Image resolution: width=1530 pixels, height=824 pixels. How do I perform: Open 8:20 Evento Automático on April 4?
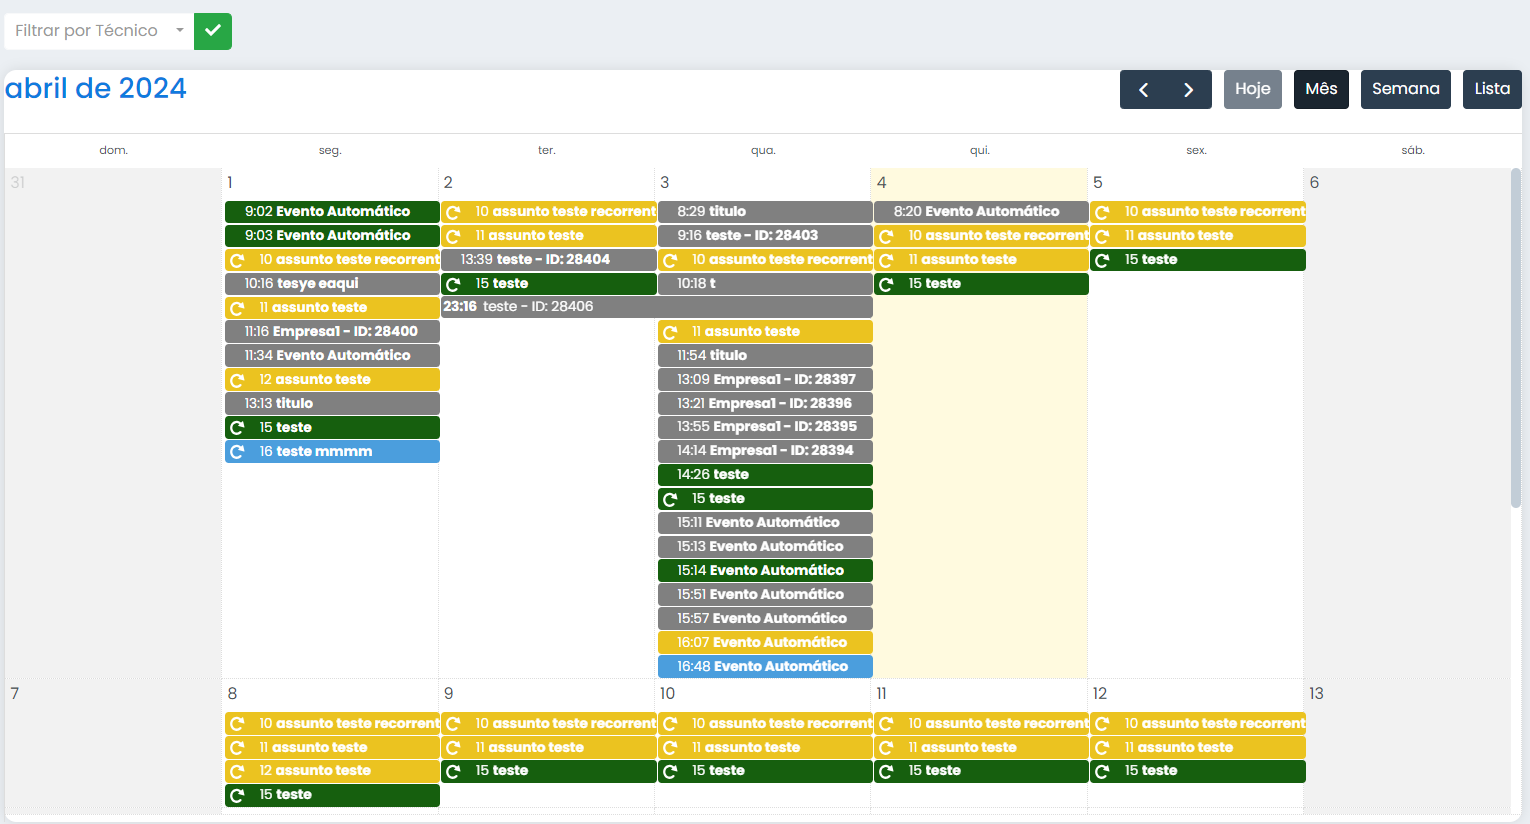coord(981,212)
